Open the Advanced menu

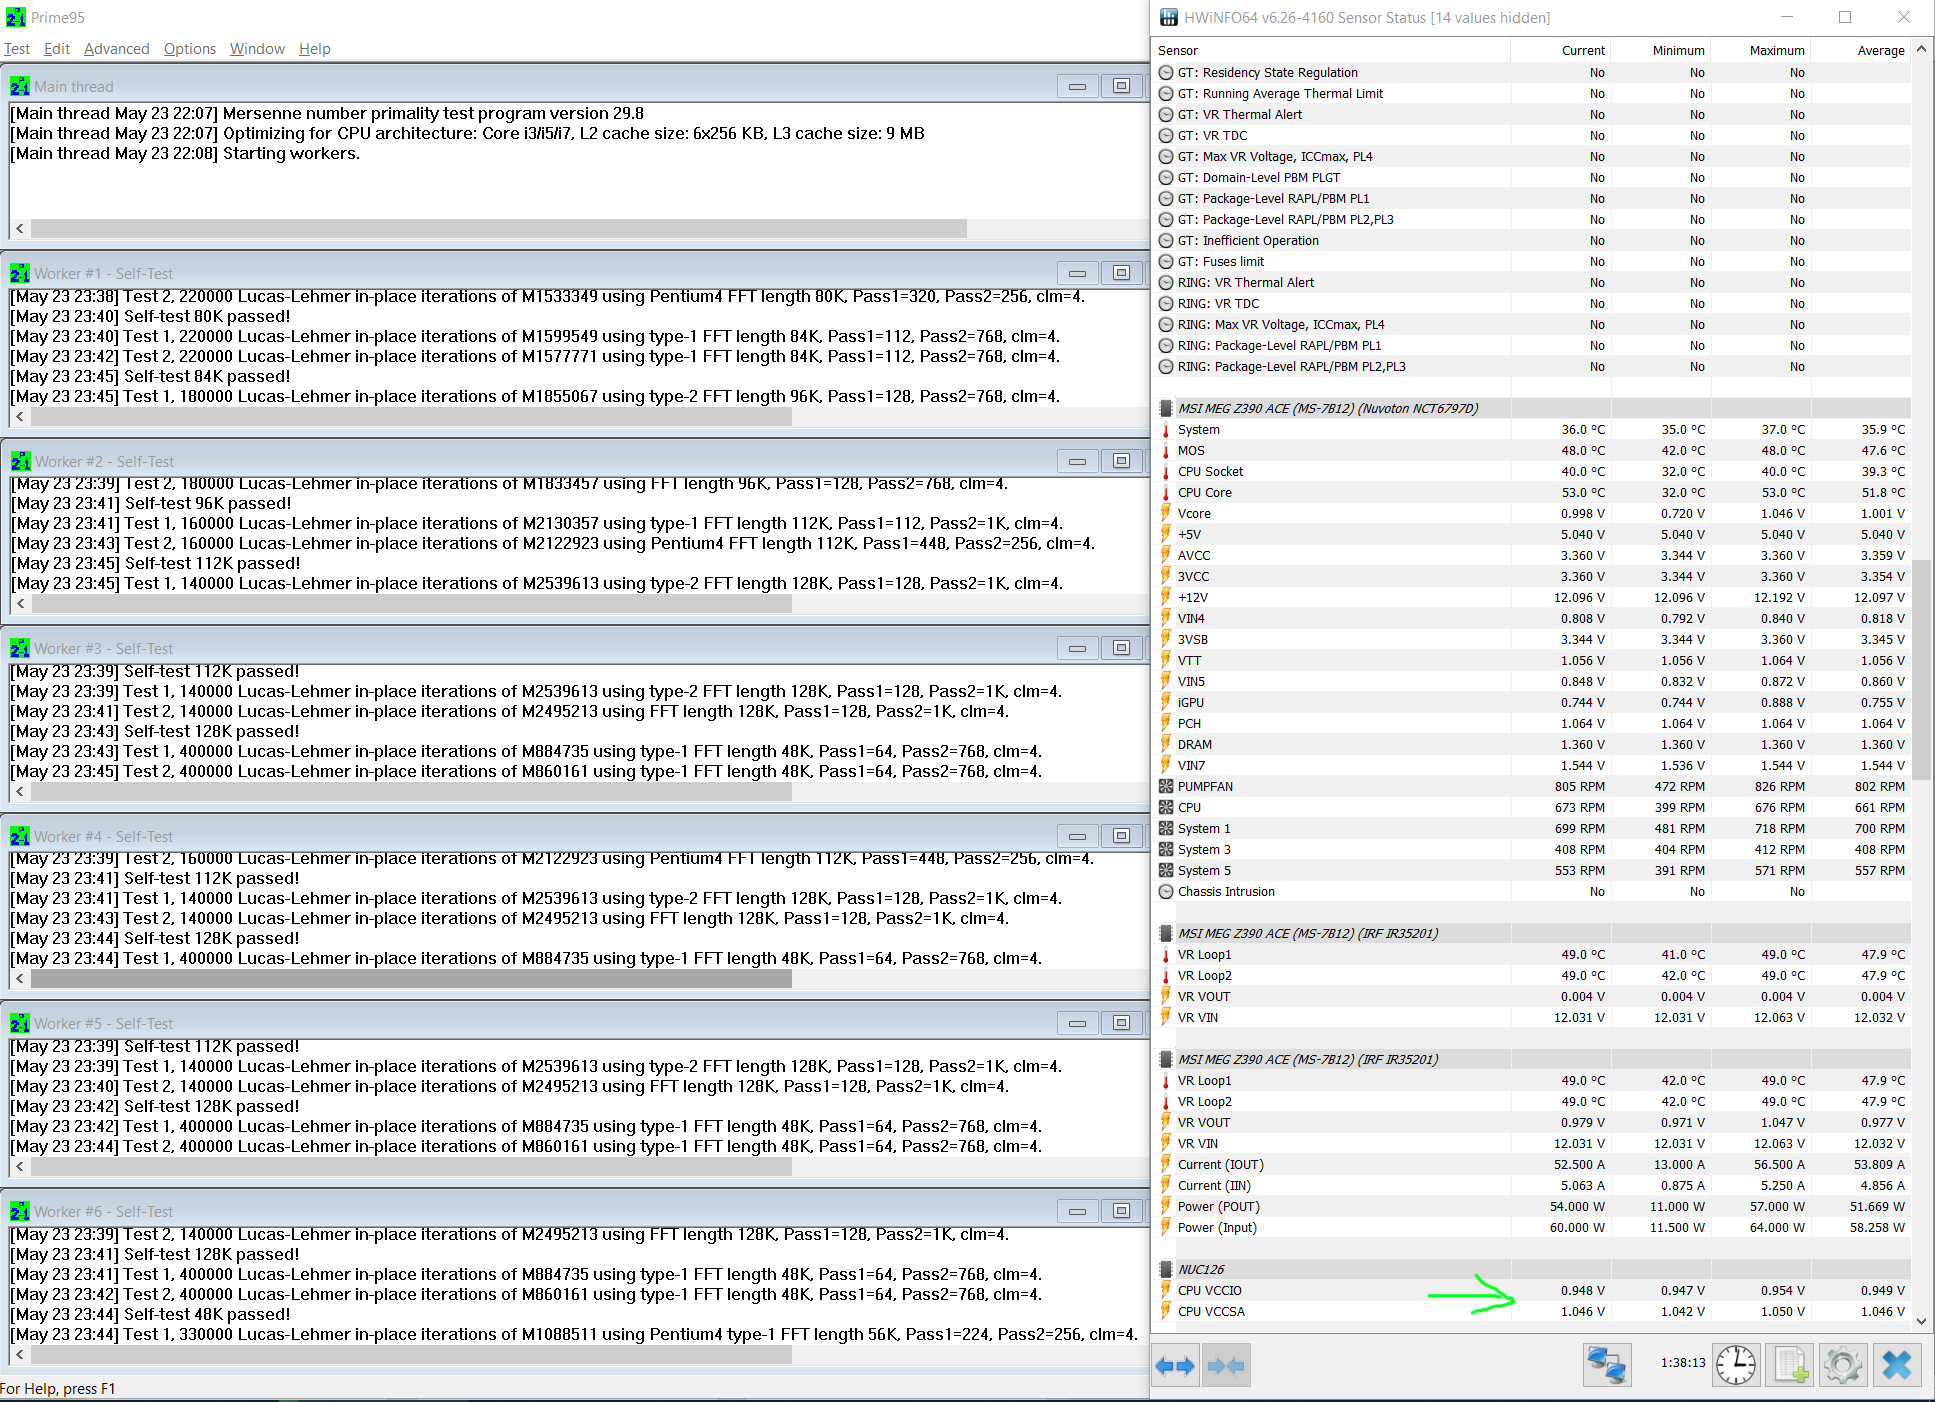pos(116,49)
